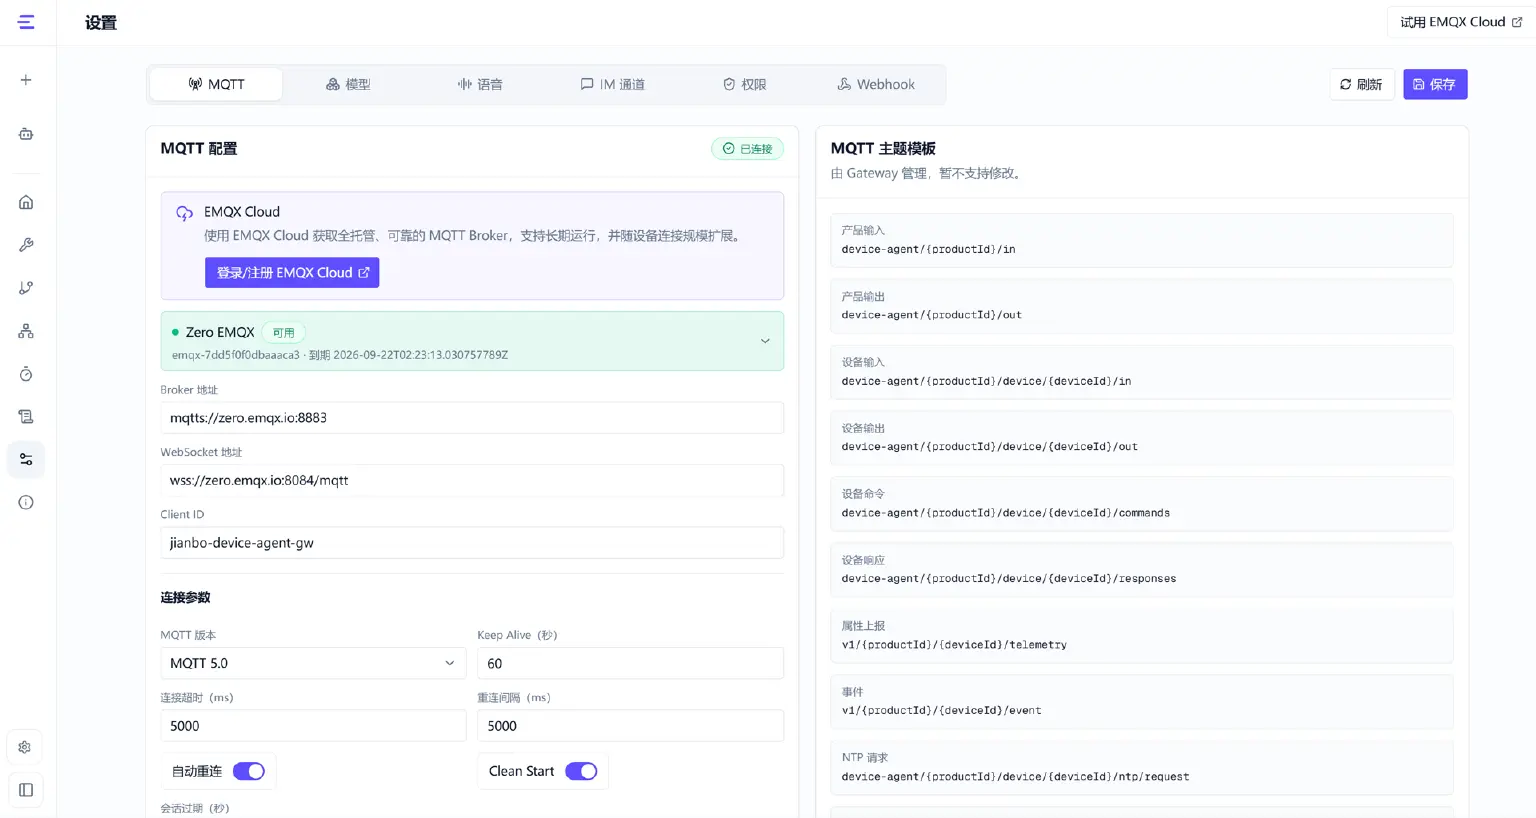Open the wrench tools icon in sidebar
Image resolution: width=1536 pixels, height=818 pixels.
click(x=26, y=245)
